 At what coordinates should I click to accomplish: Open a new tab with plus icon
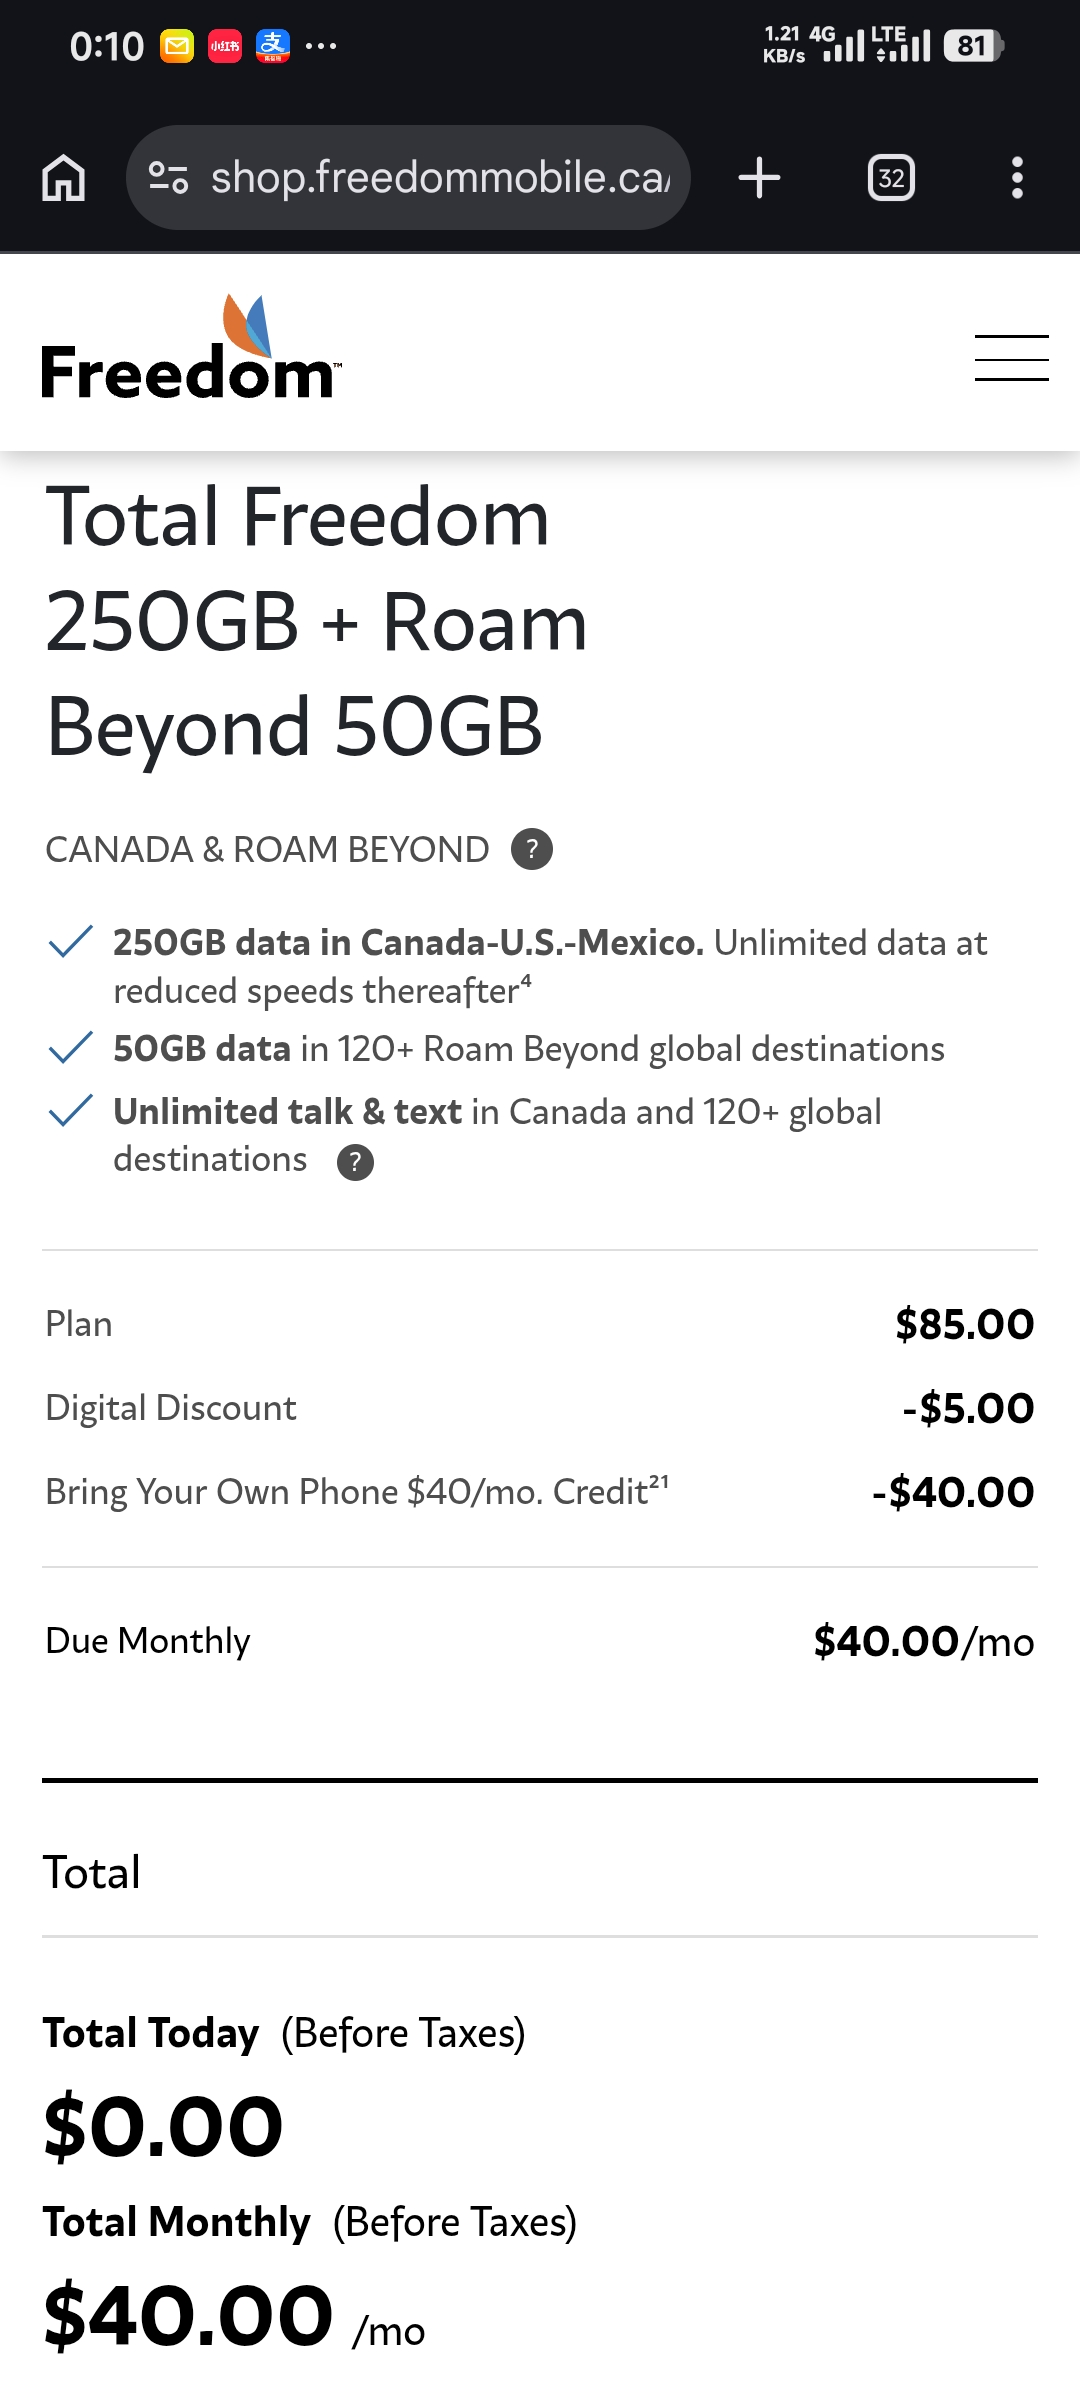[x=759, y=178]
